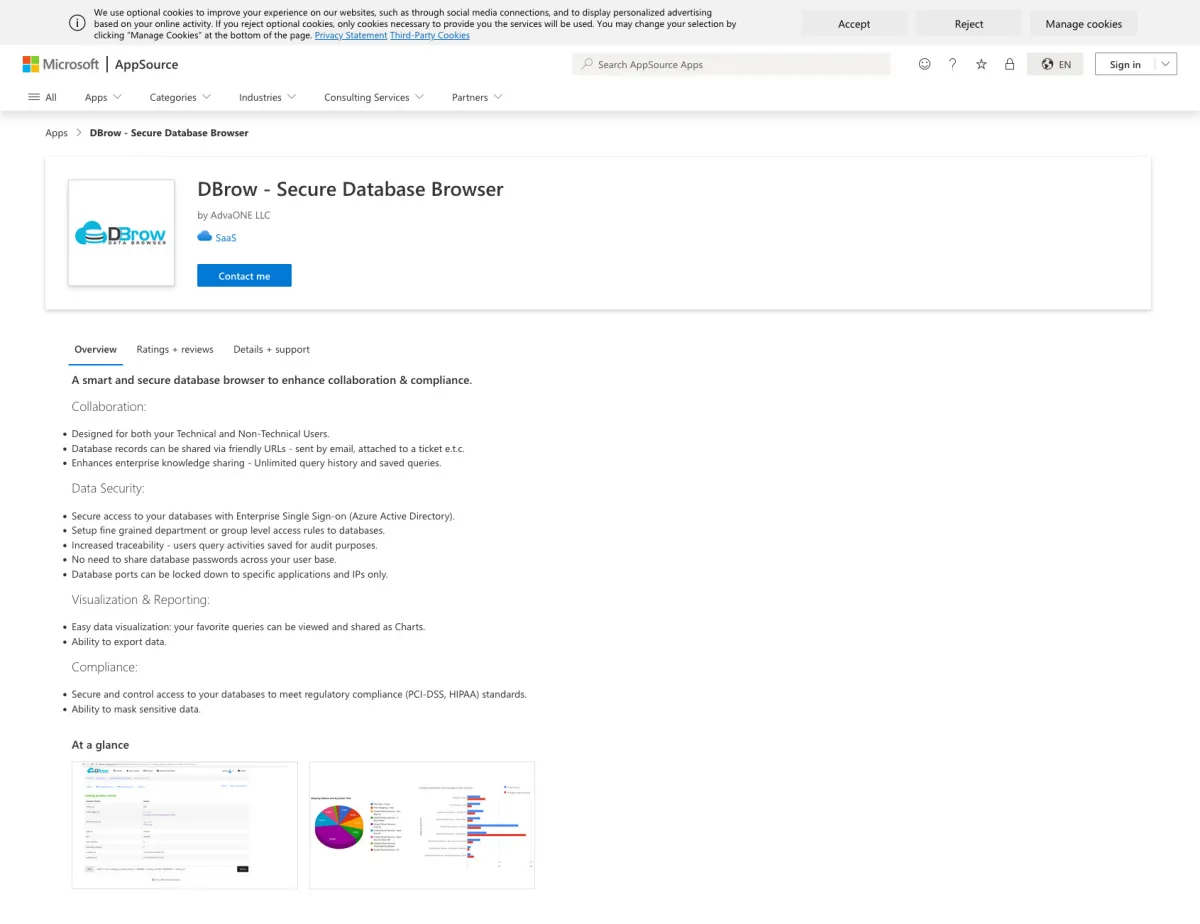
Task: Reject optional cookies
Action: (969, 24)
